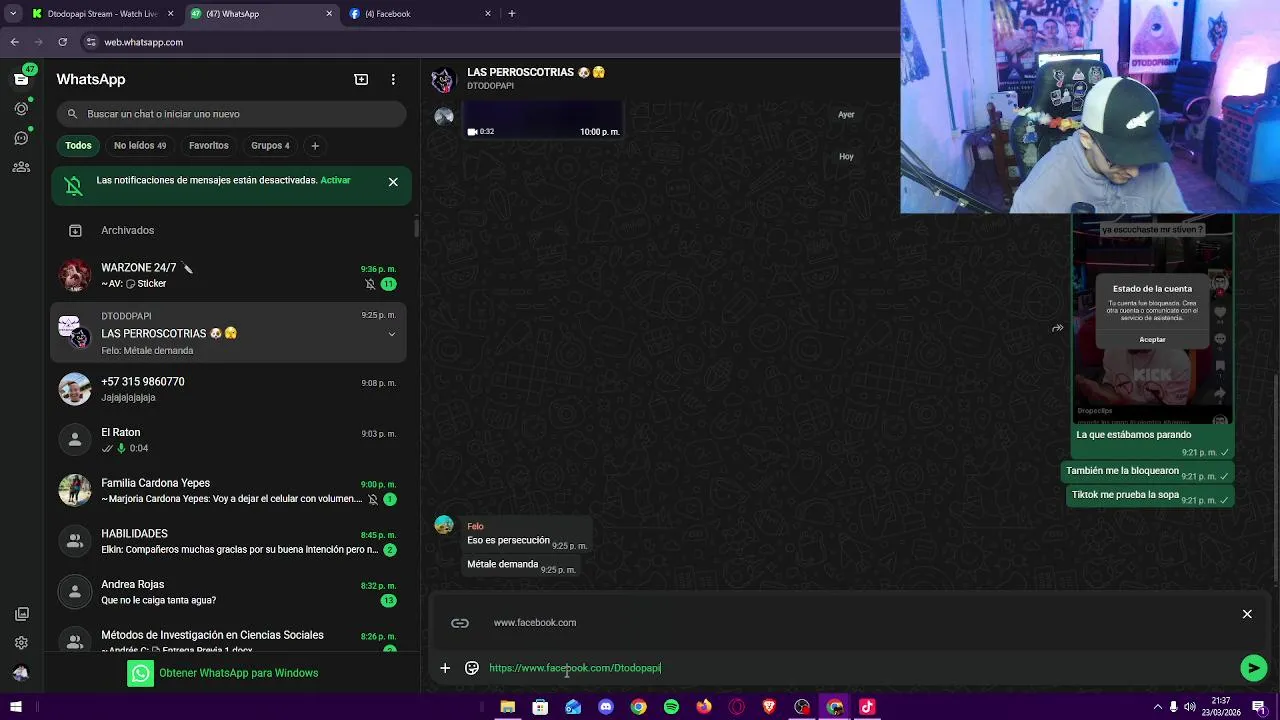The width and height of the screenshot is (1280, 720).
Task: Open the LAS PERROSCOTRIAS group avatar
Action: [443, 79]
